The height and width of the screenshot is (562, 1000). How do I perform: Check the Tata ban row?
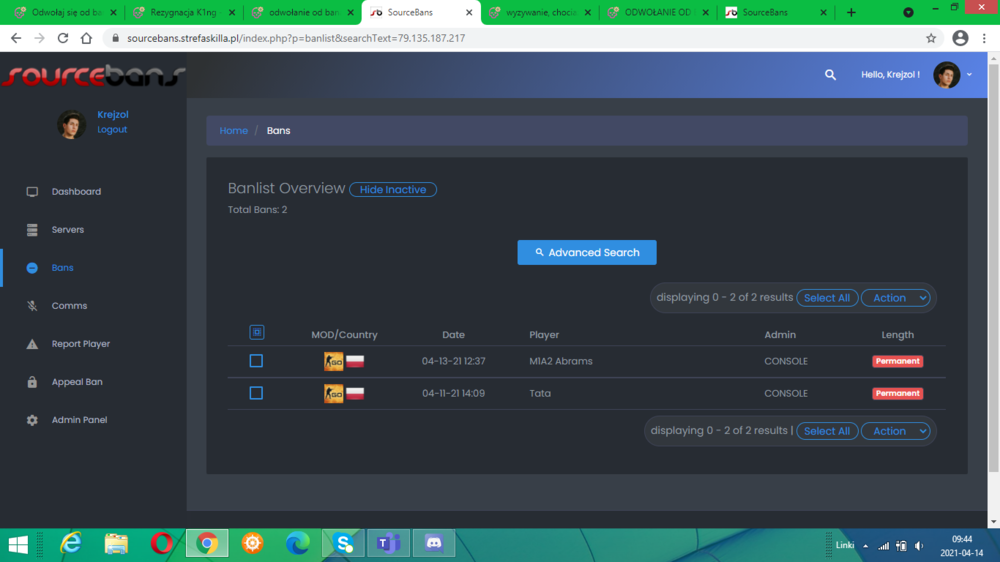256,393
